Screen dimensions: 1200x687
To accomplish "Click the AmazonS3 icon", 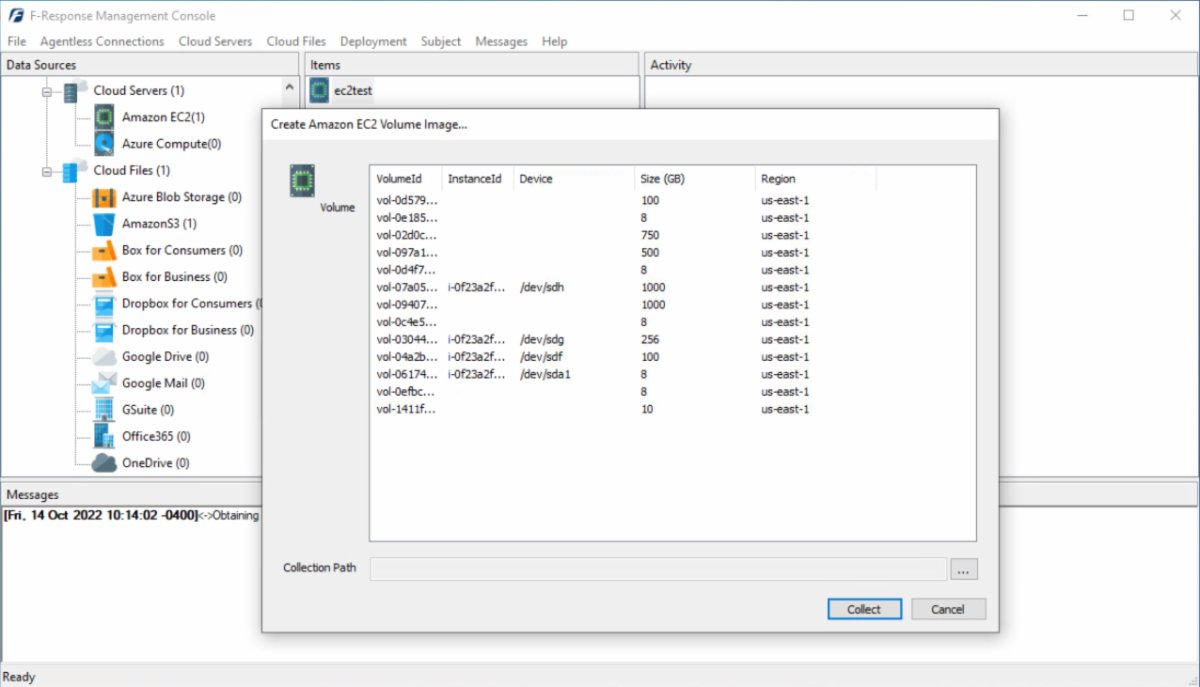I will tap(104, 223).
